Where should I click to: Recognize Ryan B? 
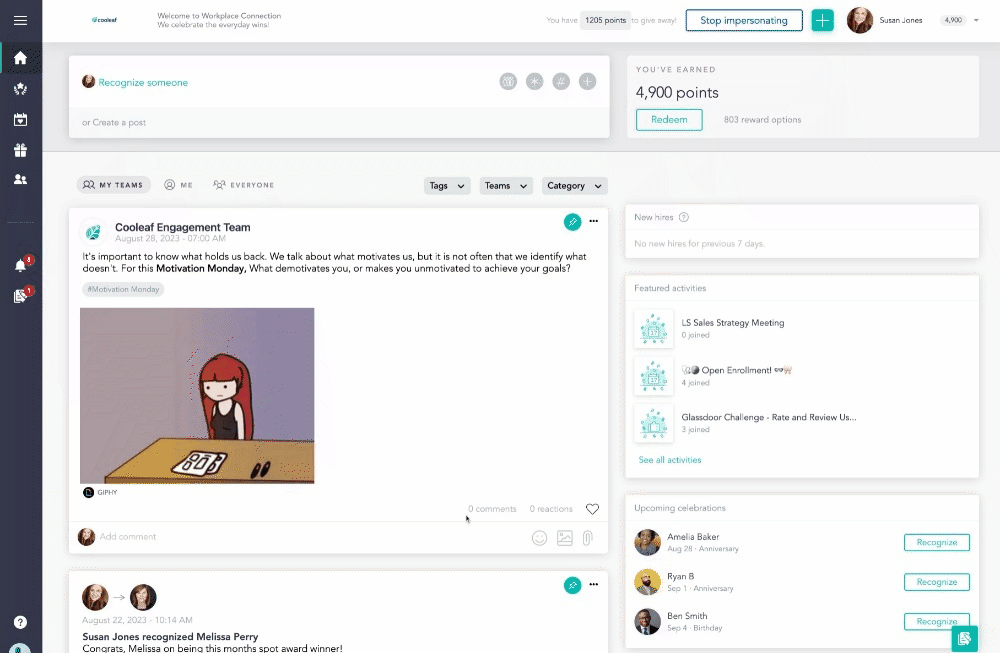click(937, 582)
